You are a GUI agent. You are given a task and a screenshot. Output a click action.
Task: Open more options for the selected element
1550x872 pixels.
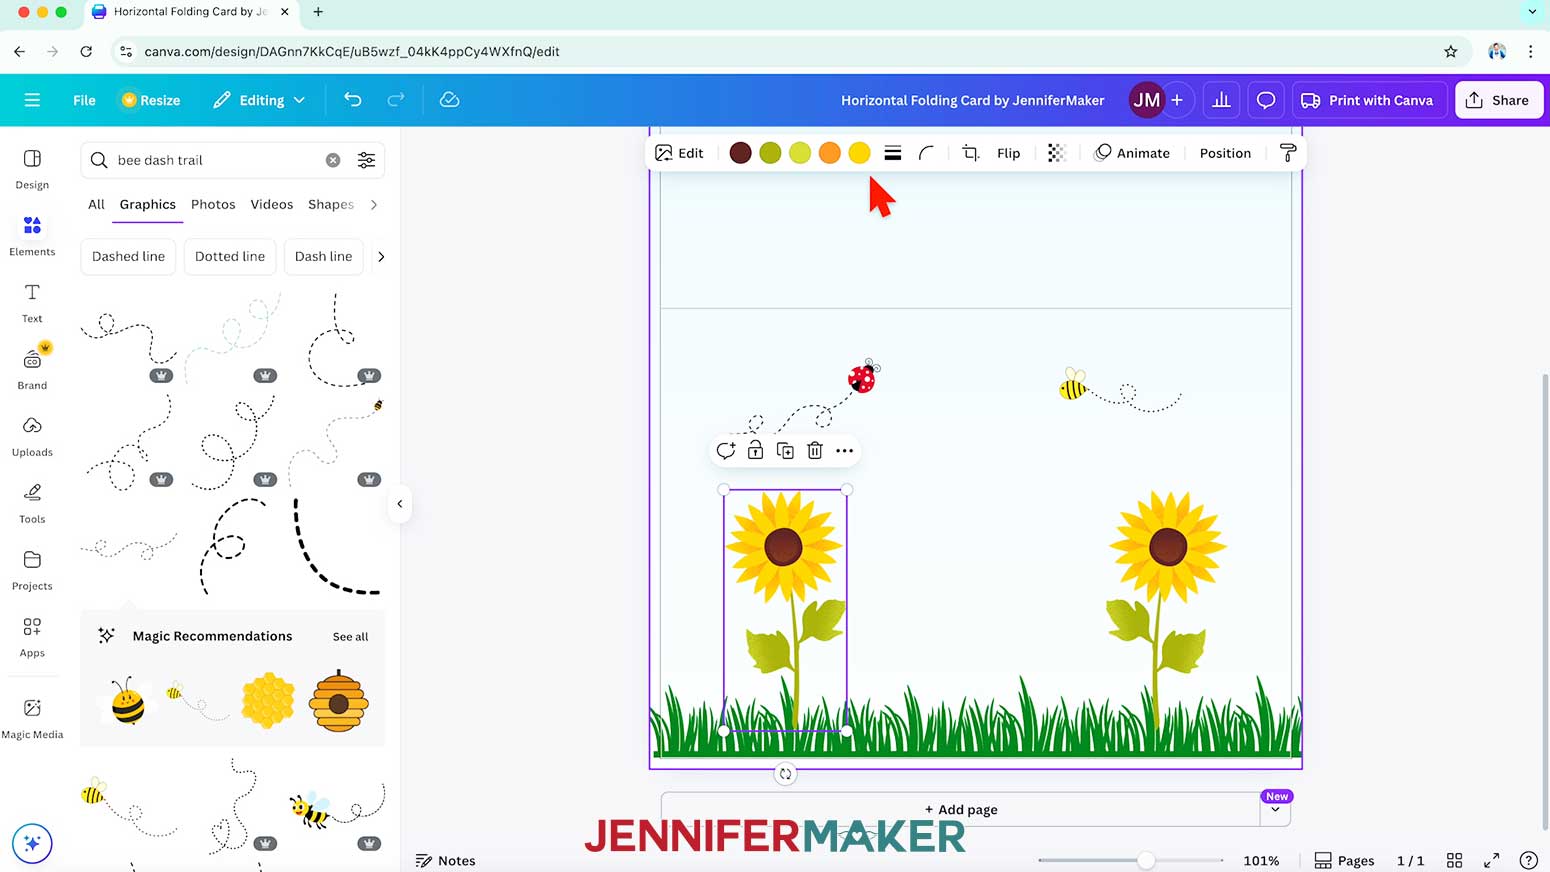[845, 451]
